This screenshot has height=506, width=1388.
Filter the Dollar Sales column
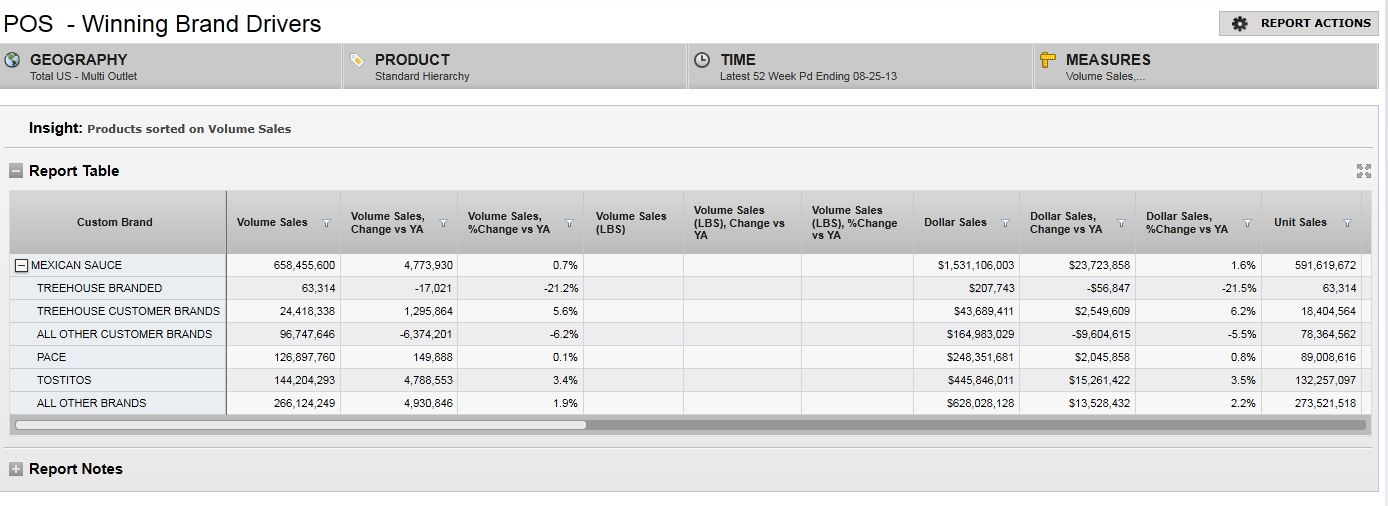pos(1005,223)
